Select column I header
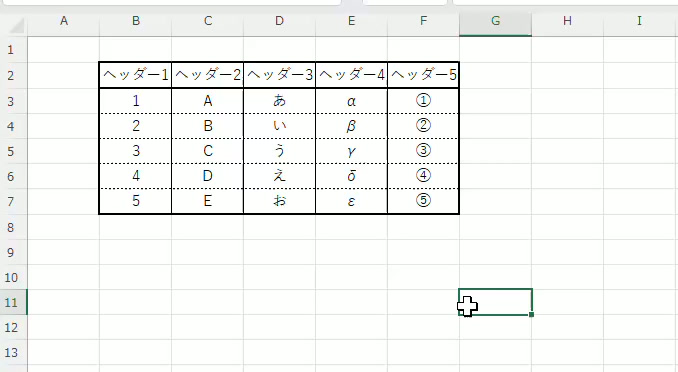The height and width of the screenshot is (372, 678). click(x=639, y=21)
